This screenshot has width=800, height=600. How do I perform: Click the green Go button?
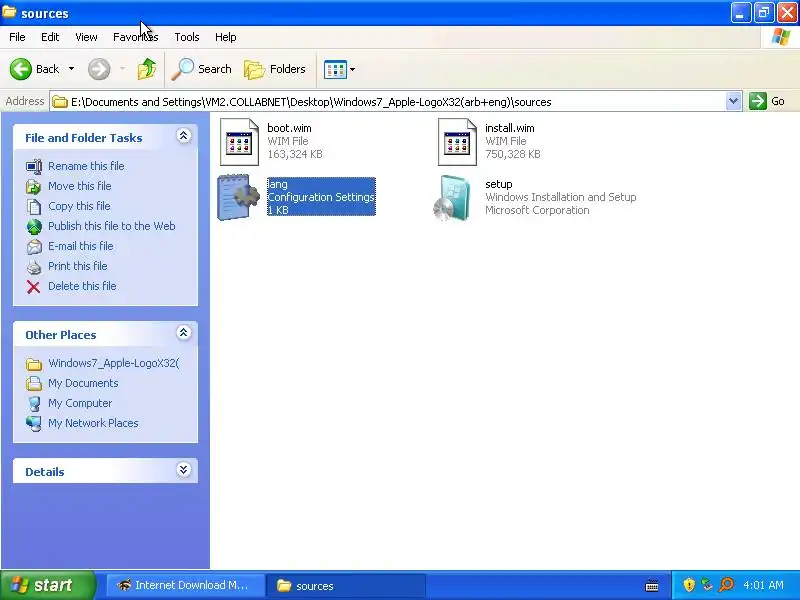click(767, 101)
